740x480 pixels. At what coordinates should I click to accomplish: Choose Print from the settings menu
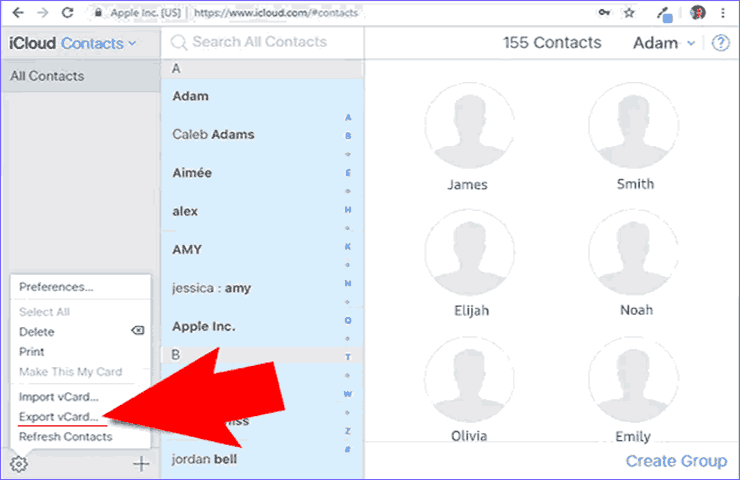32,352
